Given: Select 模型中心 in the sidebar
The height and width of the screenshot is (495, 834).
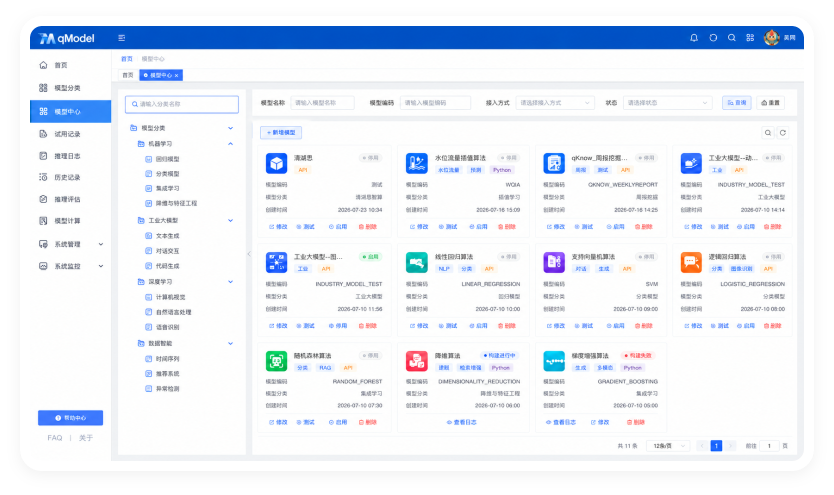Looking at the screenshot, I should click(70, 112).
